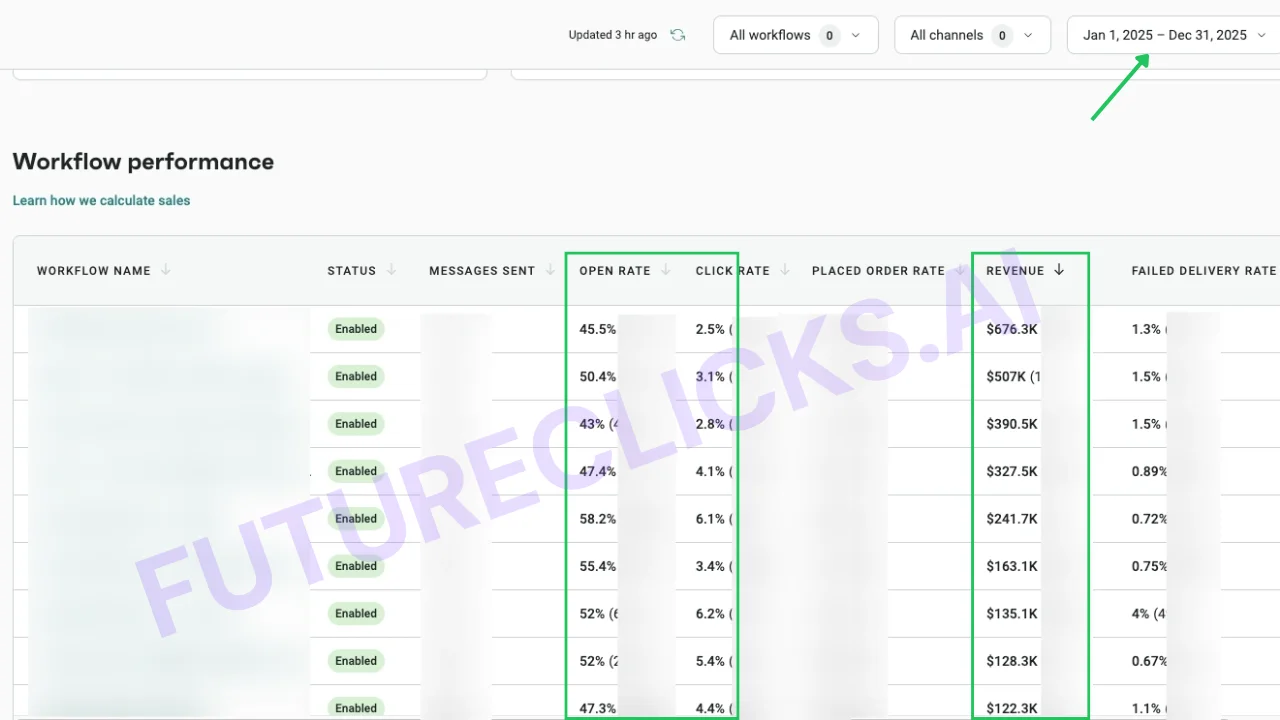
Task: Click the 0.89% failed delivery rate cell
Action: pyautogui.click(x=1150, y=472)
